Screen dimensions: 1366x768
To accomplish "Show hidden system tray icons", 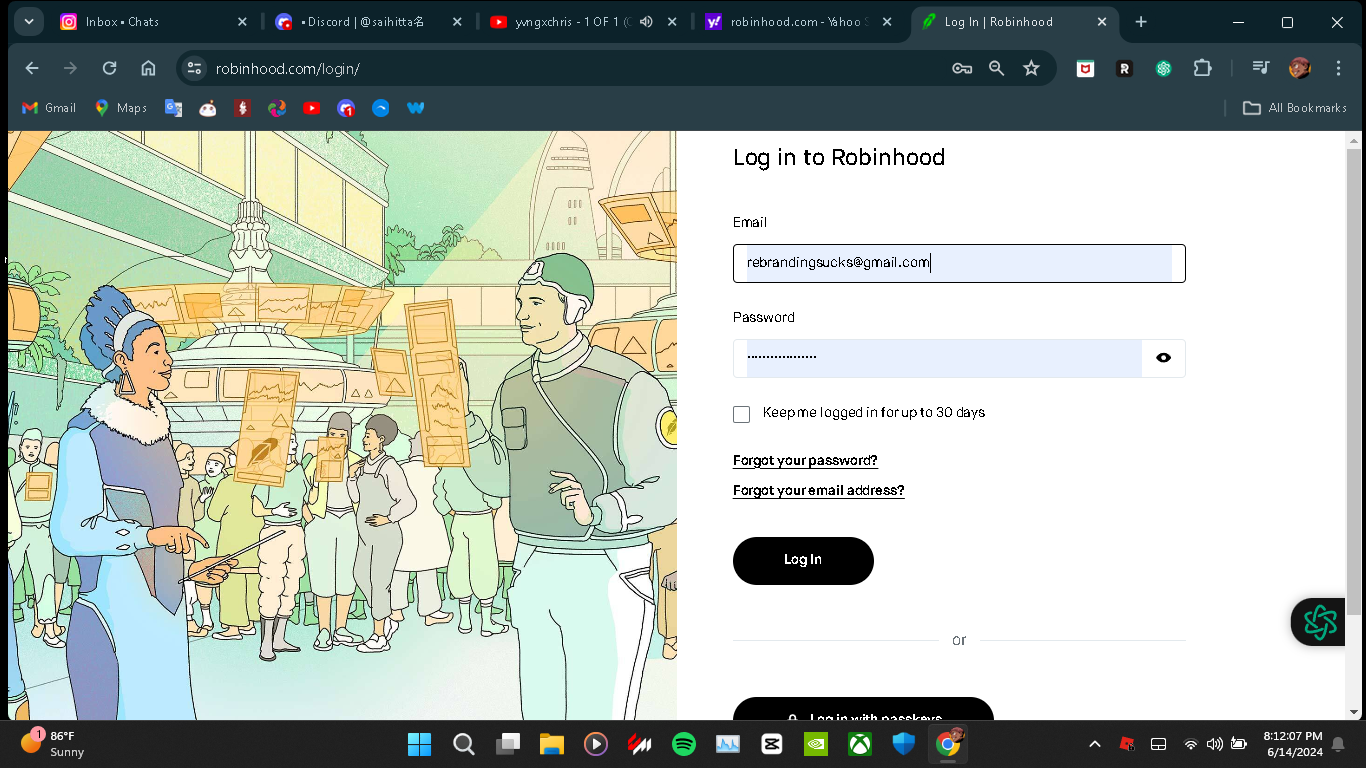I will [1095, 744].
